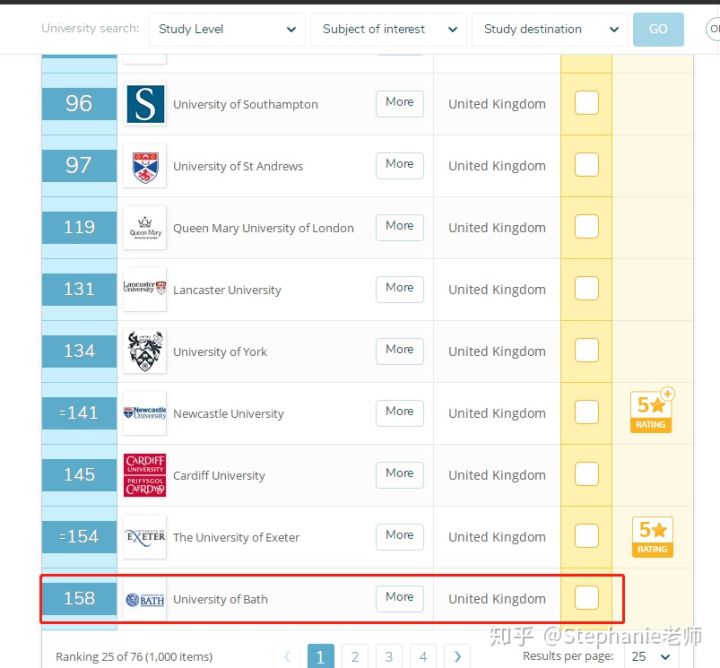Tick compare checkbox for Newcastle University
Viewport: 720px width, 668px height.
pos(586,412)
